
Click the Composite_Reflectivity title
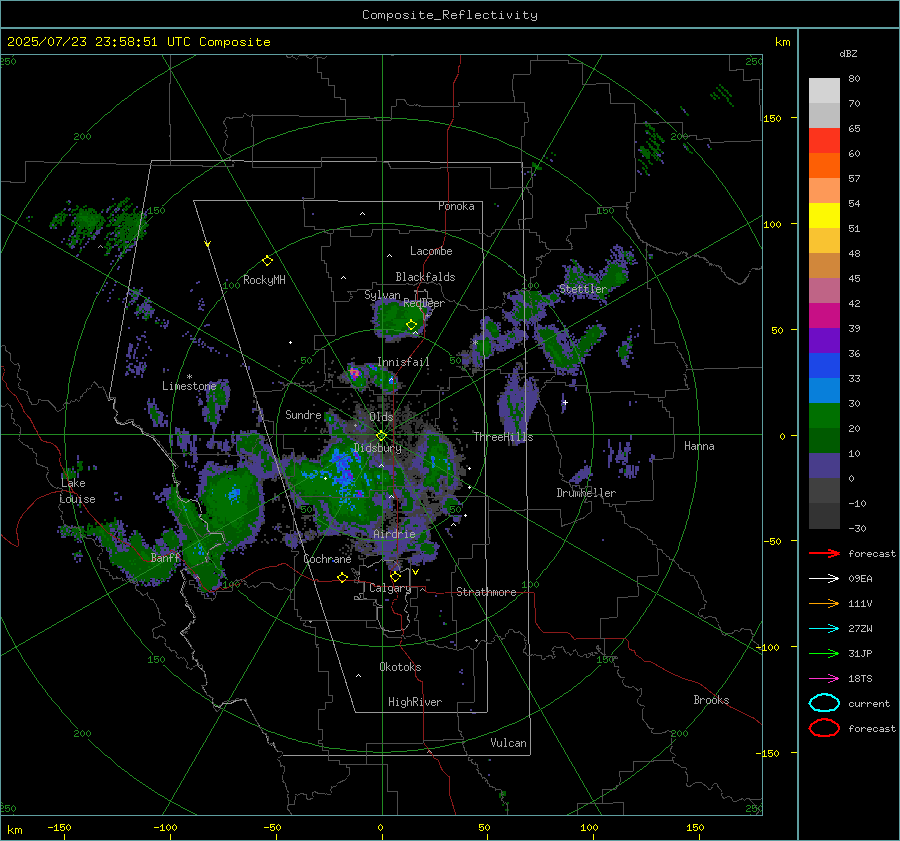pyautogui.click(x=450, y=15)
